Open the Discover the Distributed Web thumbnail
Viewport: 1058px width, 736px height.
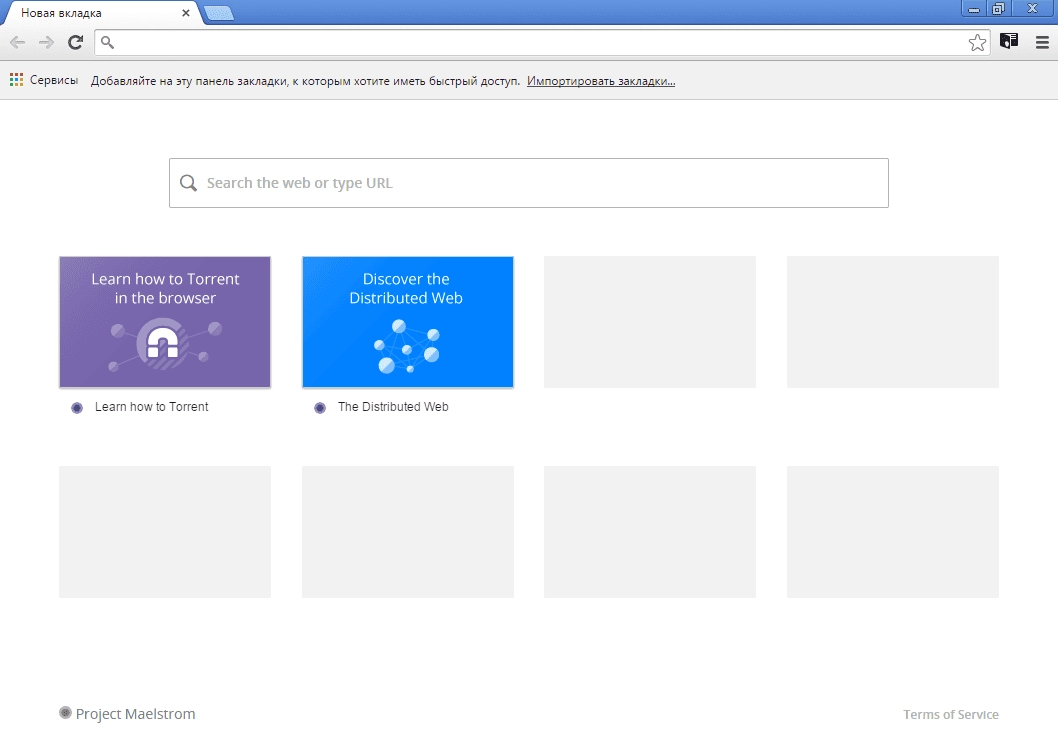[408, 322]
